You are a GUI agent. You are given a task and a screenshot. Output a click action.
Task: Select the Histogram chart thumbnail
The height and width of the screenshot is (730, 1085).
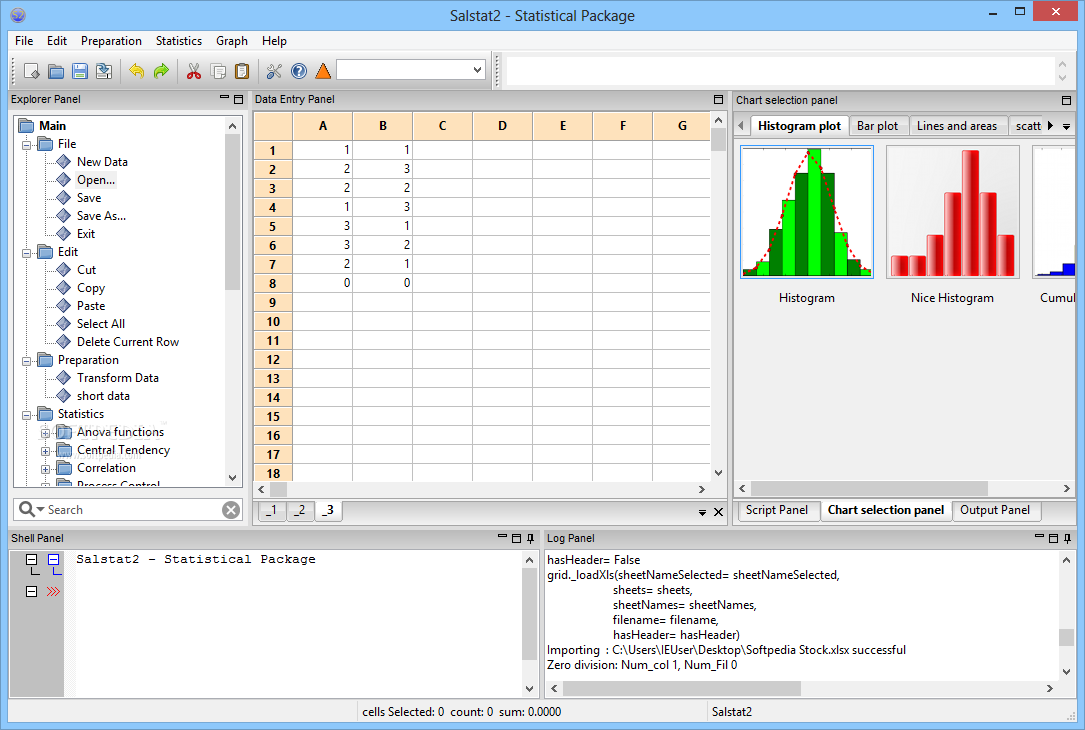click(807, 212)
